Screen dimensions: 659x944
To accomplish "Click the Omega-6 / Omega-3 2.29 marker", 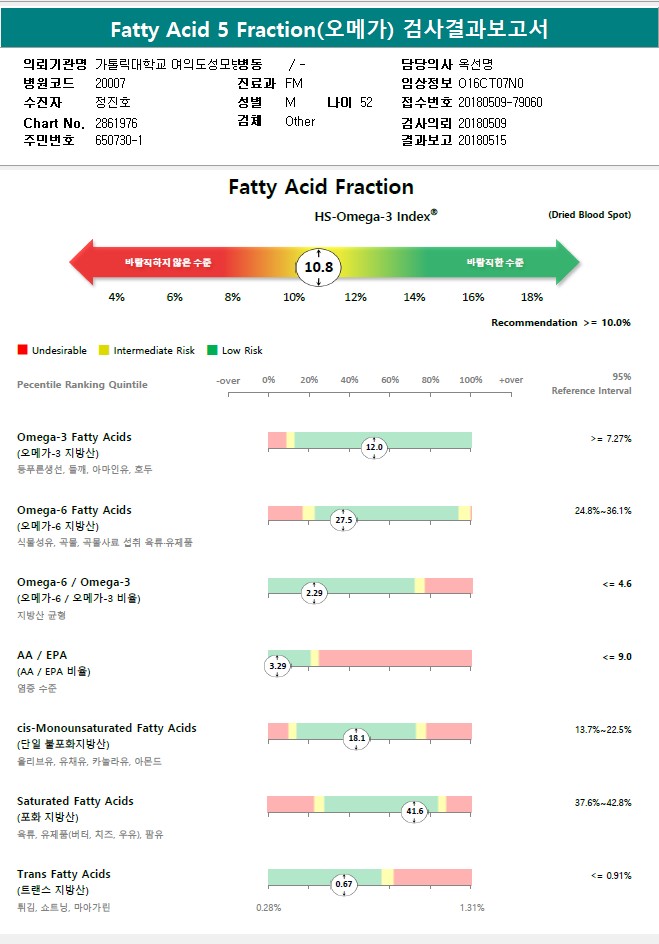I will (315, 593).
